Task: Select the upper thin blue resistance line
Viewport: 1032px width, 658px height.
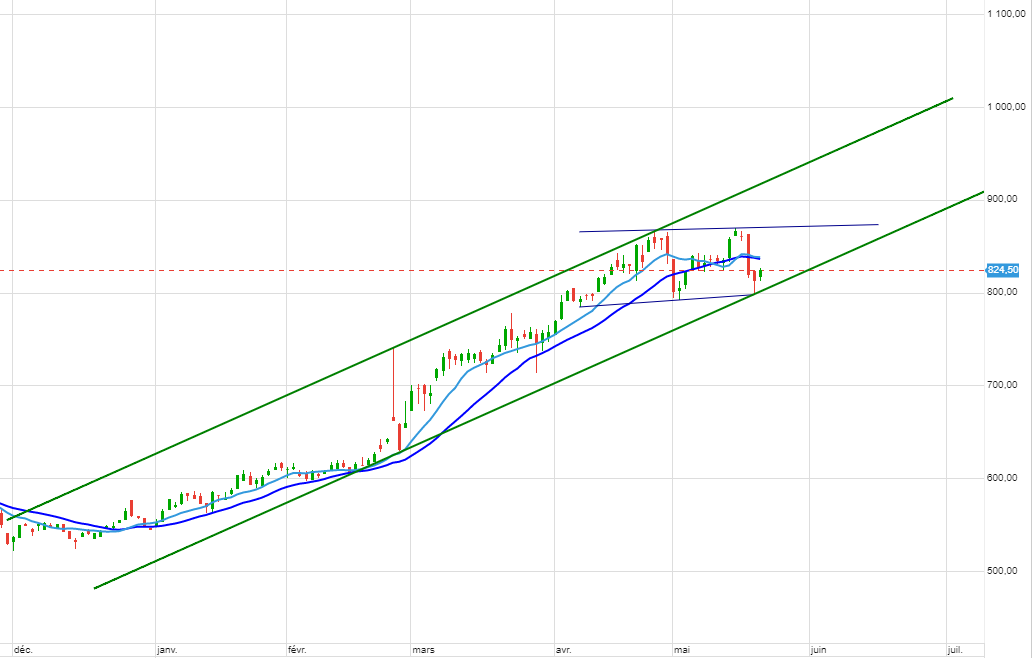Action: [800, 226]
